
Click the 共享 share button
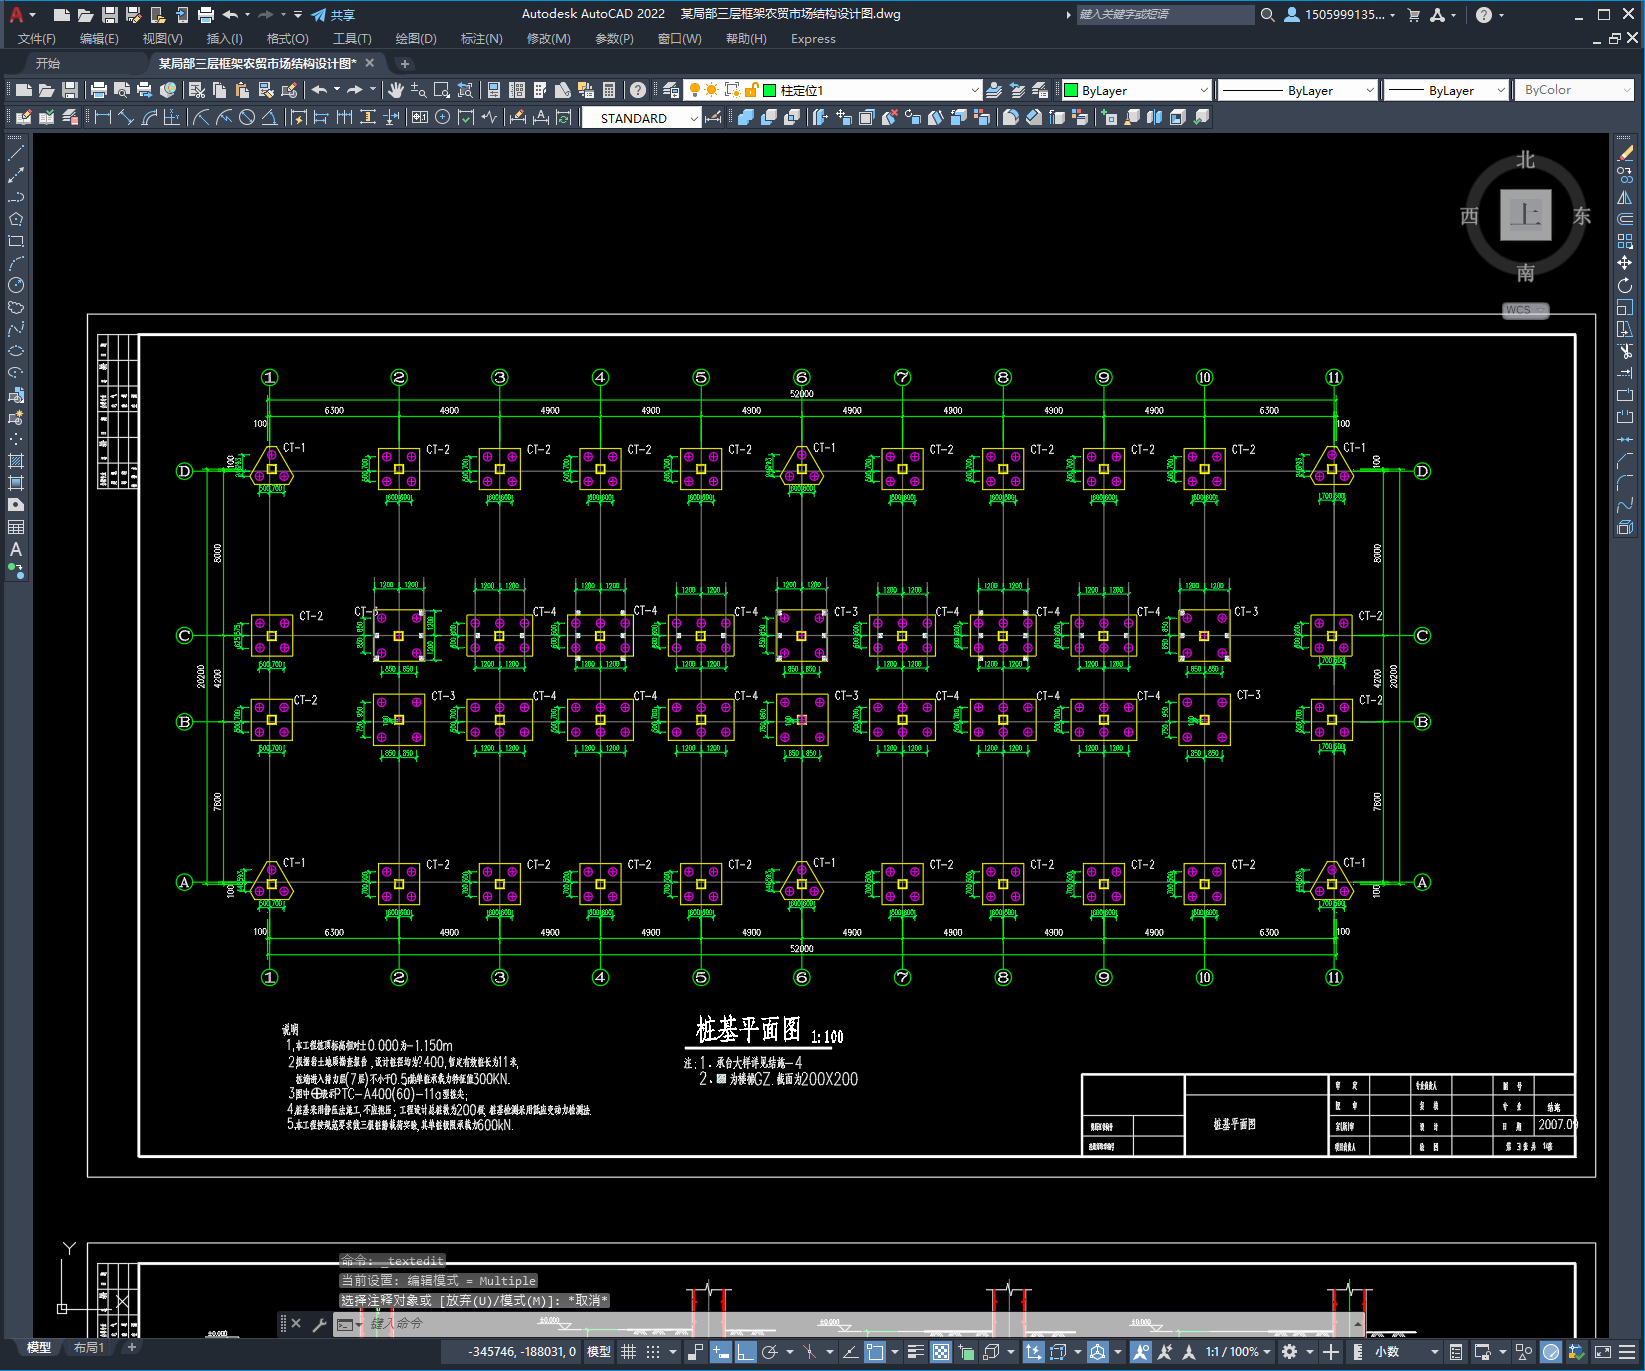point(333,15)
